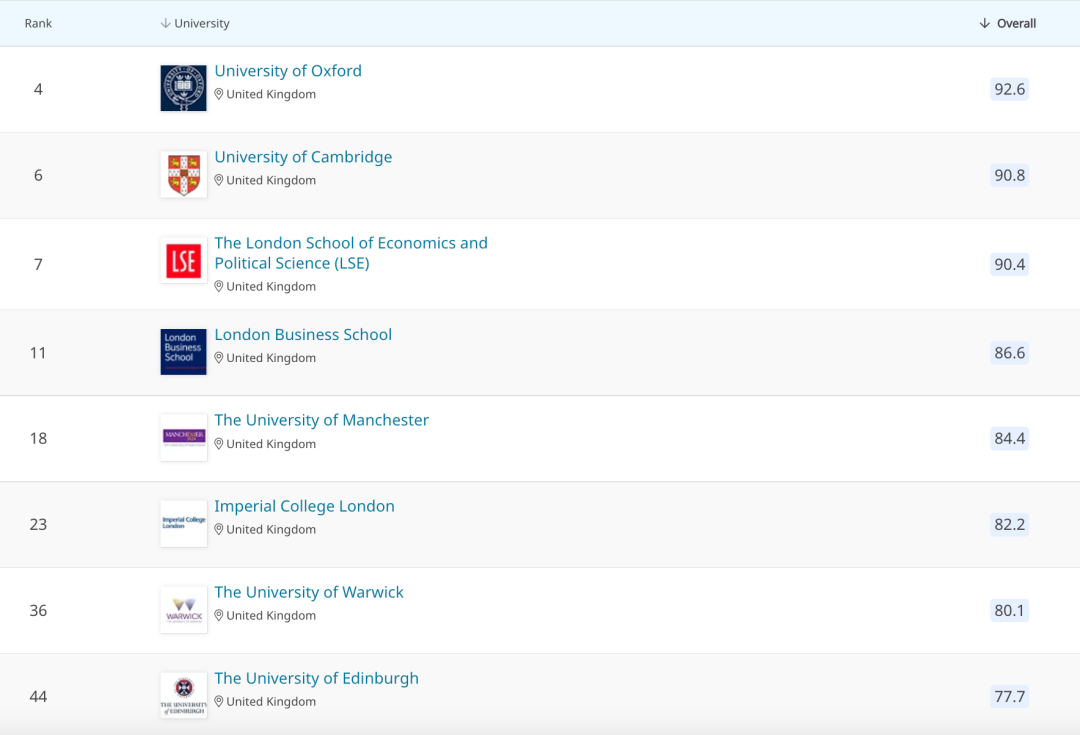Image resolution: width=1080 pixels, height=735 pixels.
Task: Visit The University of Manchester page
Action: click(x=321, y=421)
